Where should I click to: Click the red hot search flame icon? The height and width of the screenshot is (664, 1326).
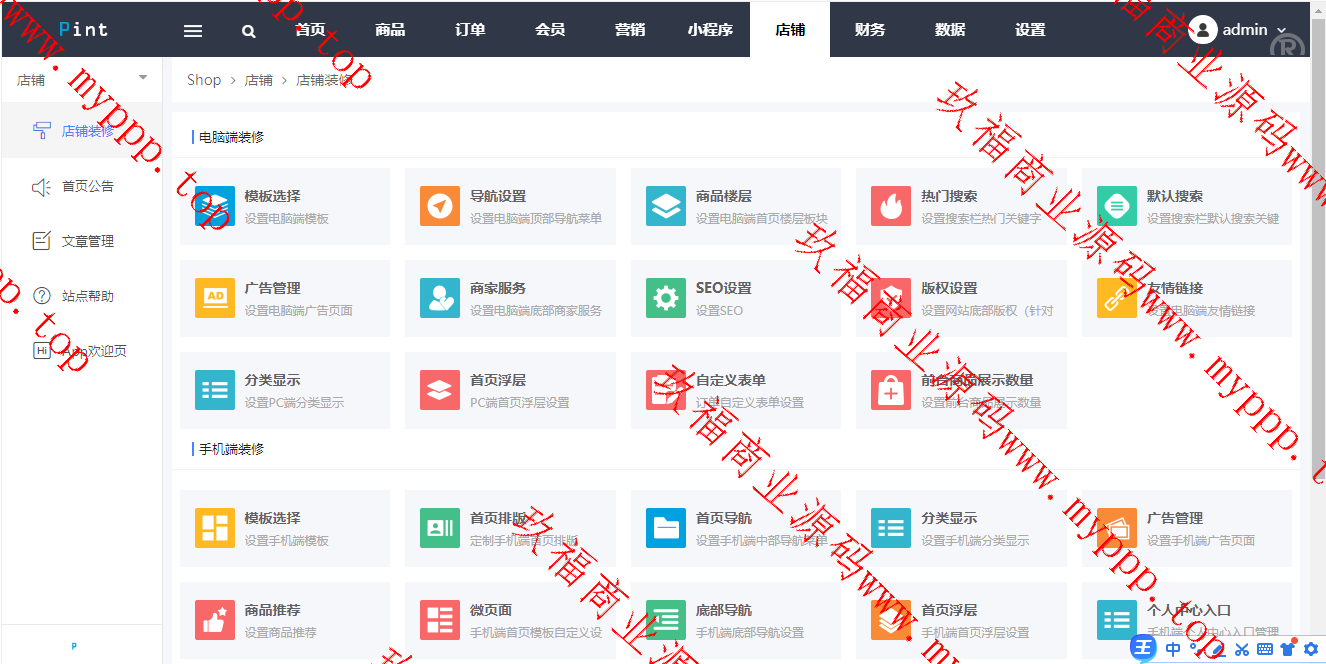click(891, 206)
